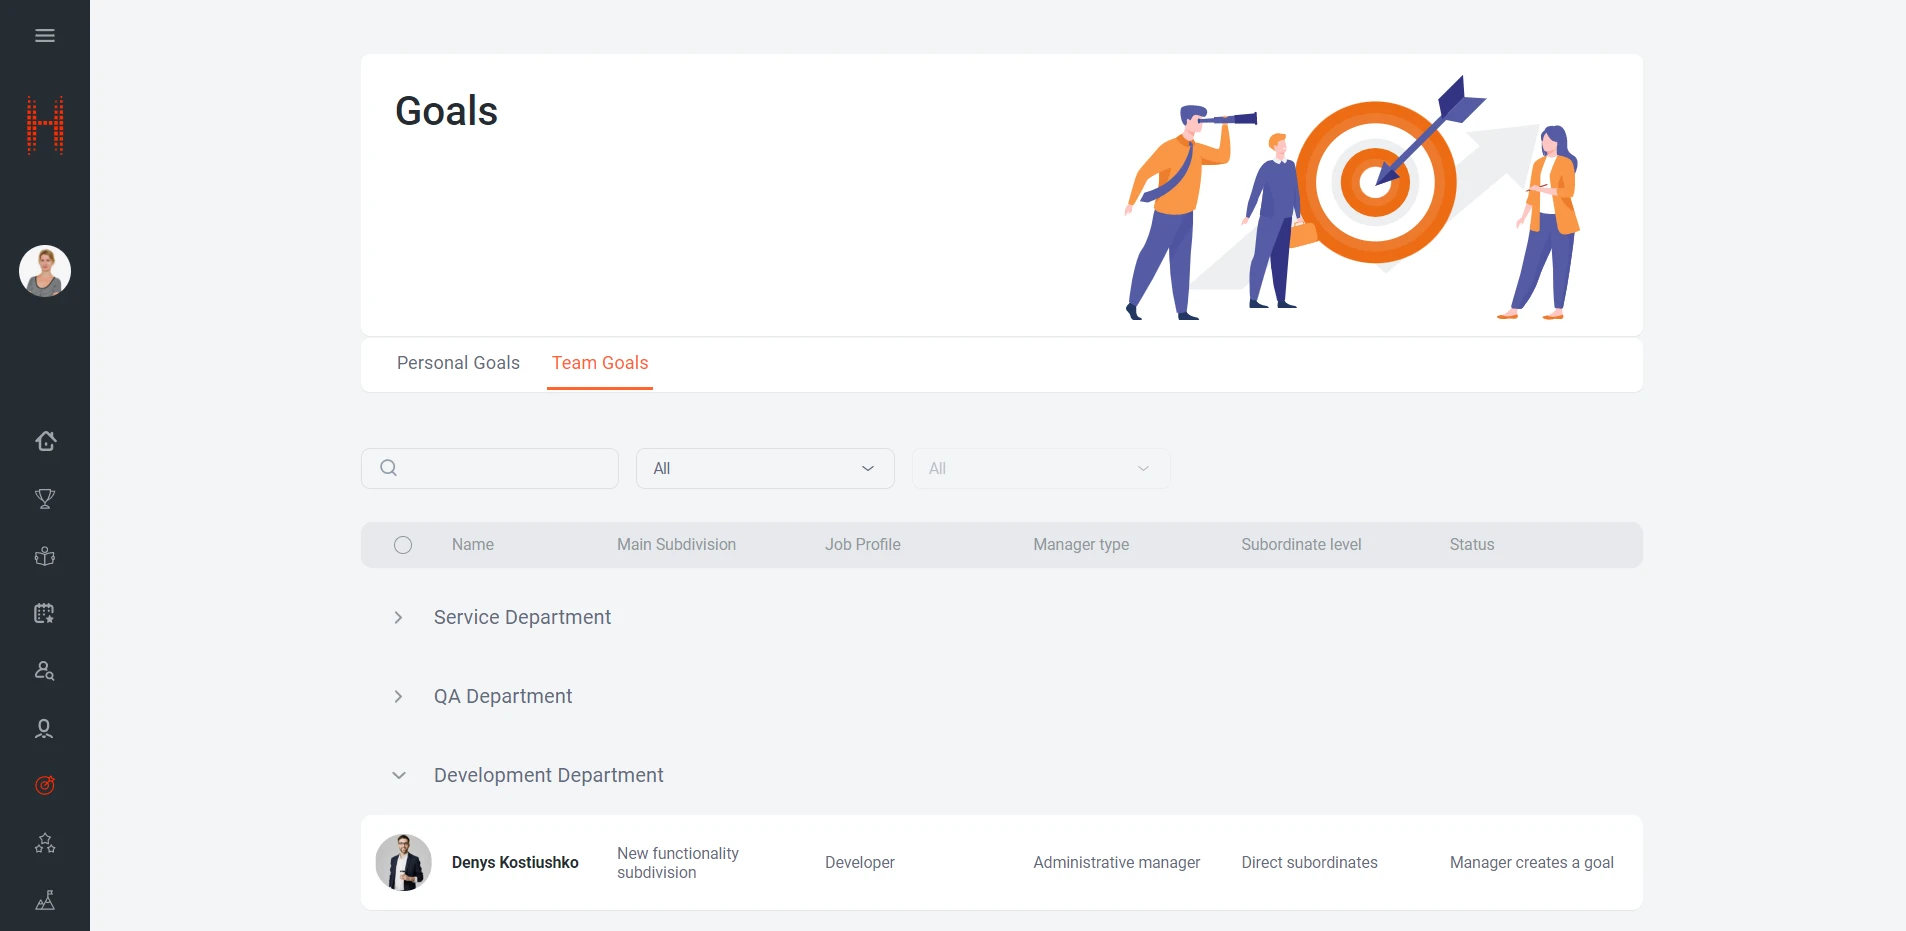Open the calendar with star icon
The image size is (1906, 931).
[x=45, y=613]
